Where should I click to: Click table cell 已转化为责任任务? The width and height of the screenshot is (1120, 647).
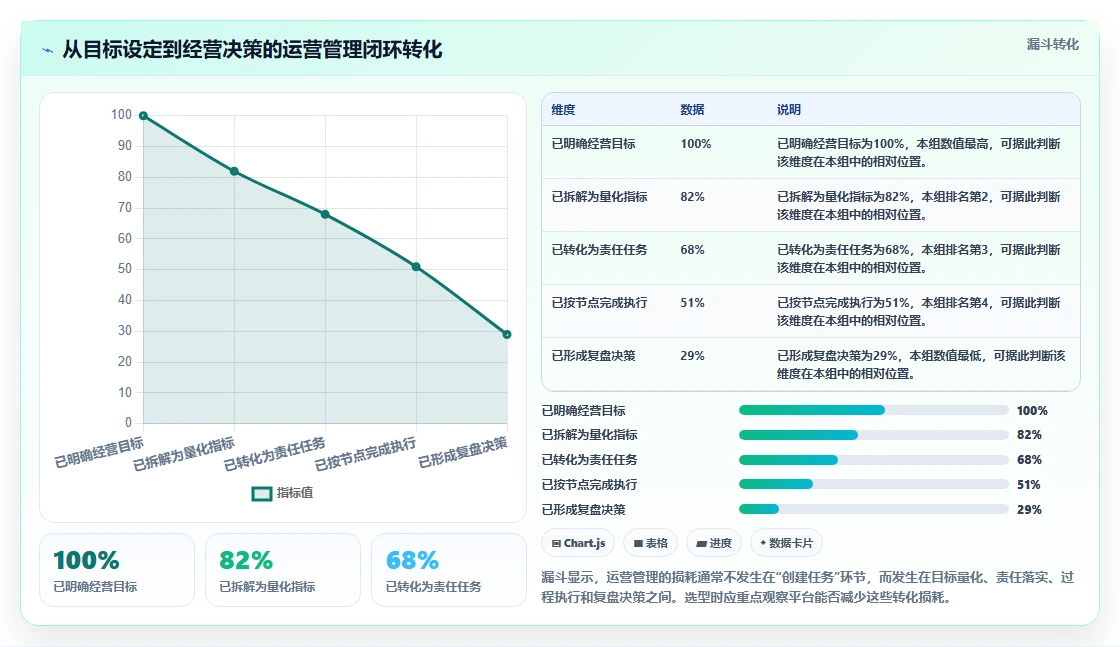[599, 249]
